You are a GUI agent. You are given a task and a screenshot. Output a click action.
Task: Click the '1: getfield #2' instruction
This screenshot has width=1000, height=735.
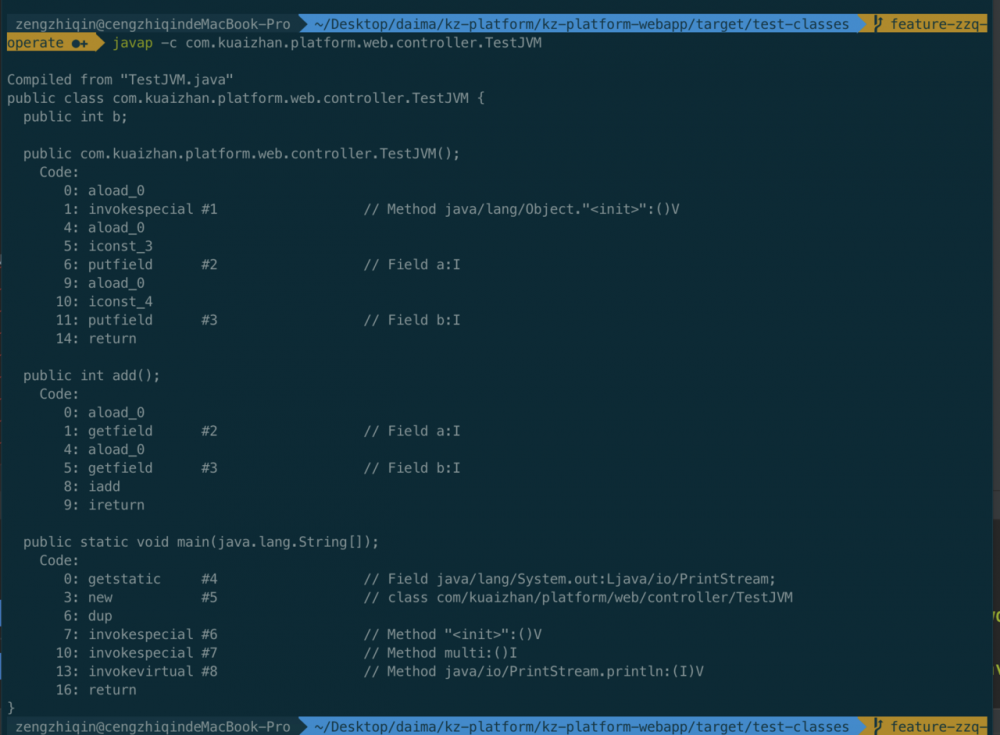140,431
